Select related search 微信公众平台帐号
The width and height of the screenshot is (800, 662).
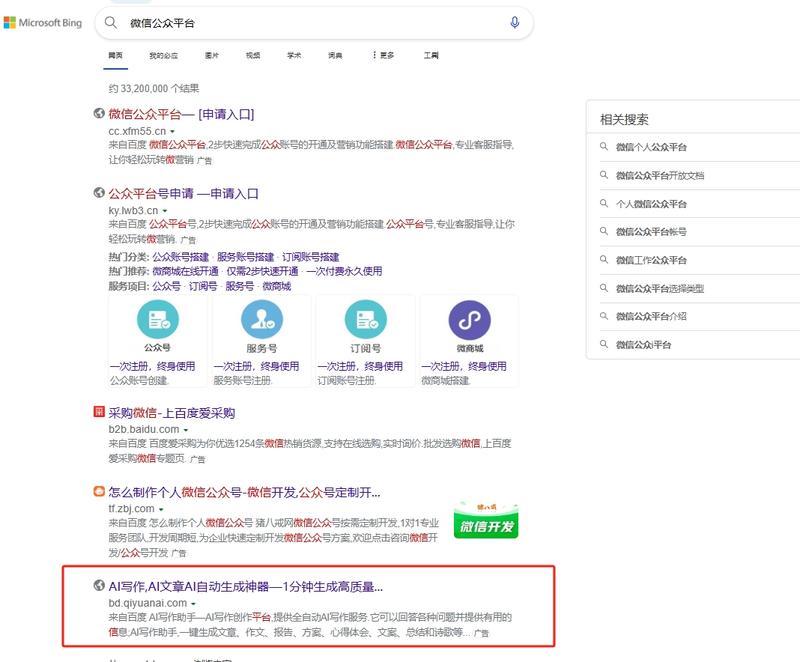(x=651, y=232)
